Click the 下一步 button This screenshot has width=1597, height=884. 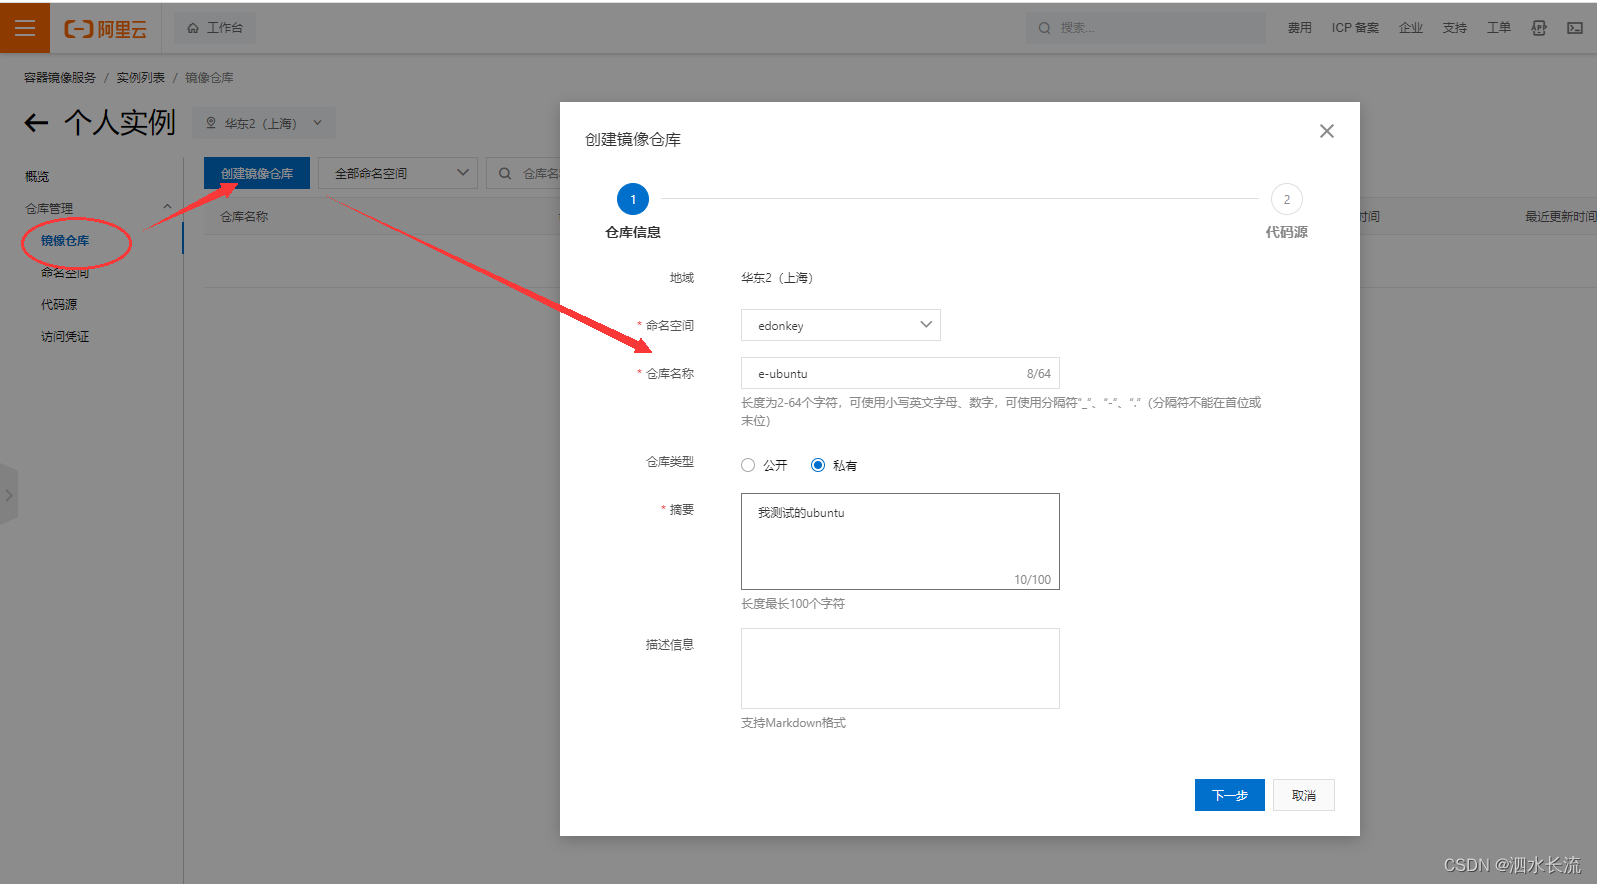tap(1229, 795)
